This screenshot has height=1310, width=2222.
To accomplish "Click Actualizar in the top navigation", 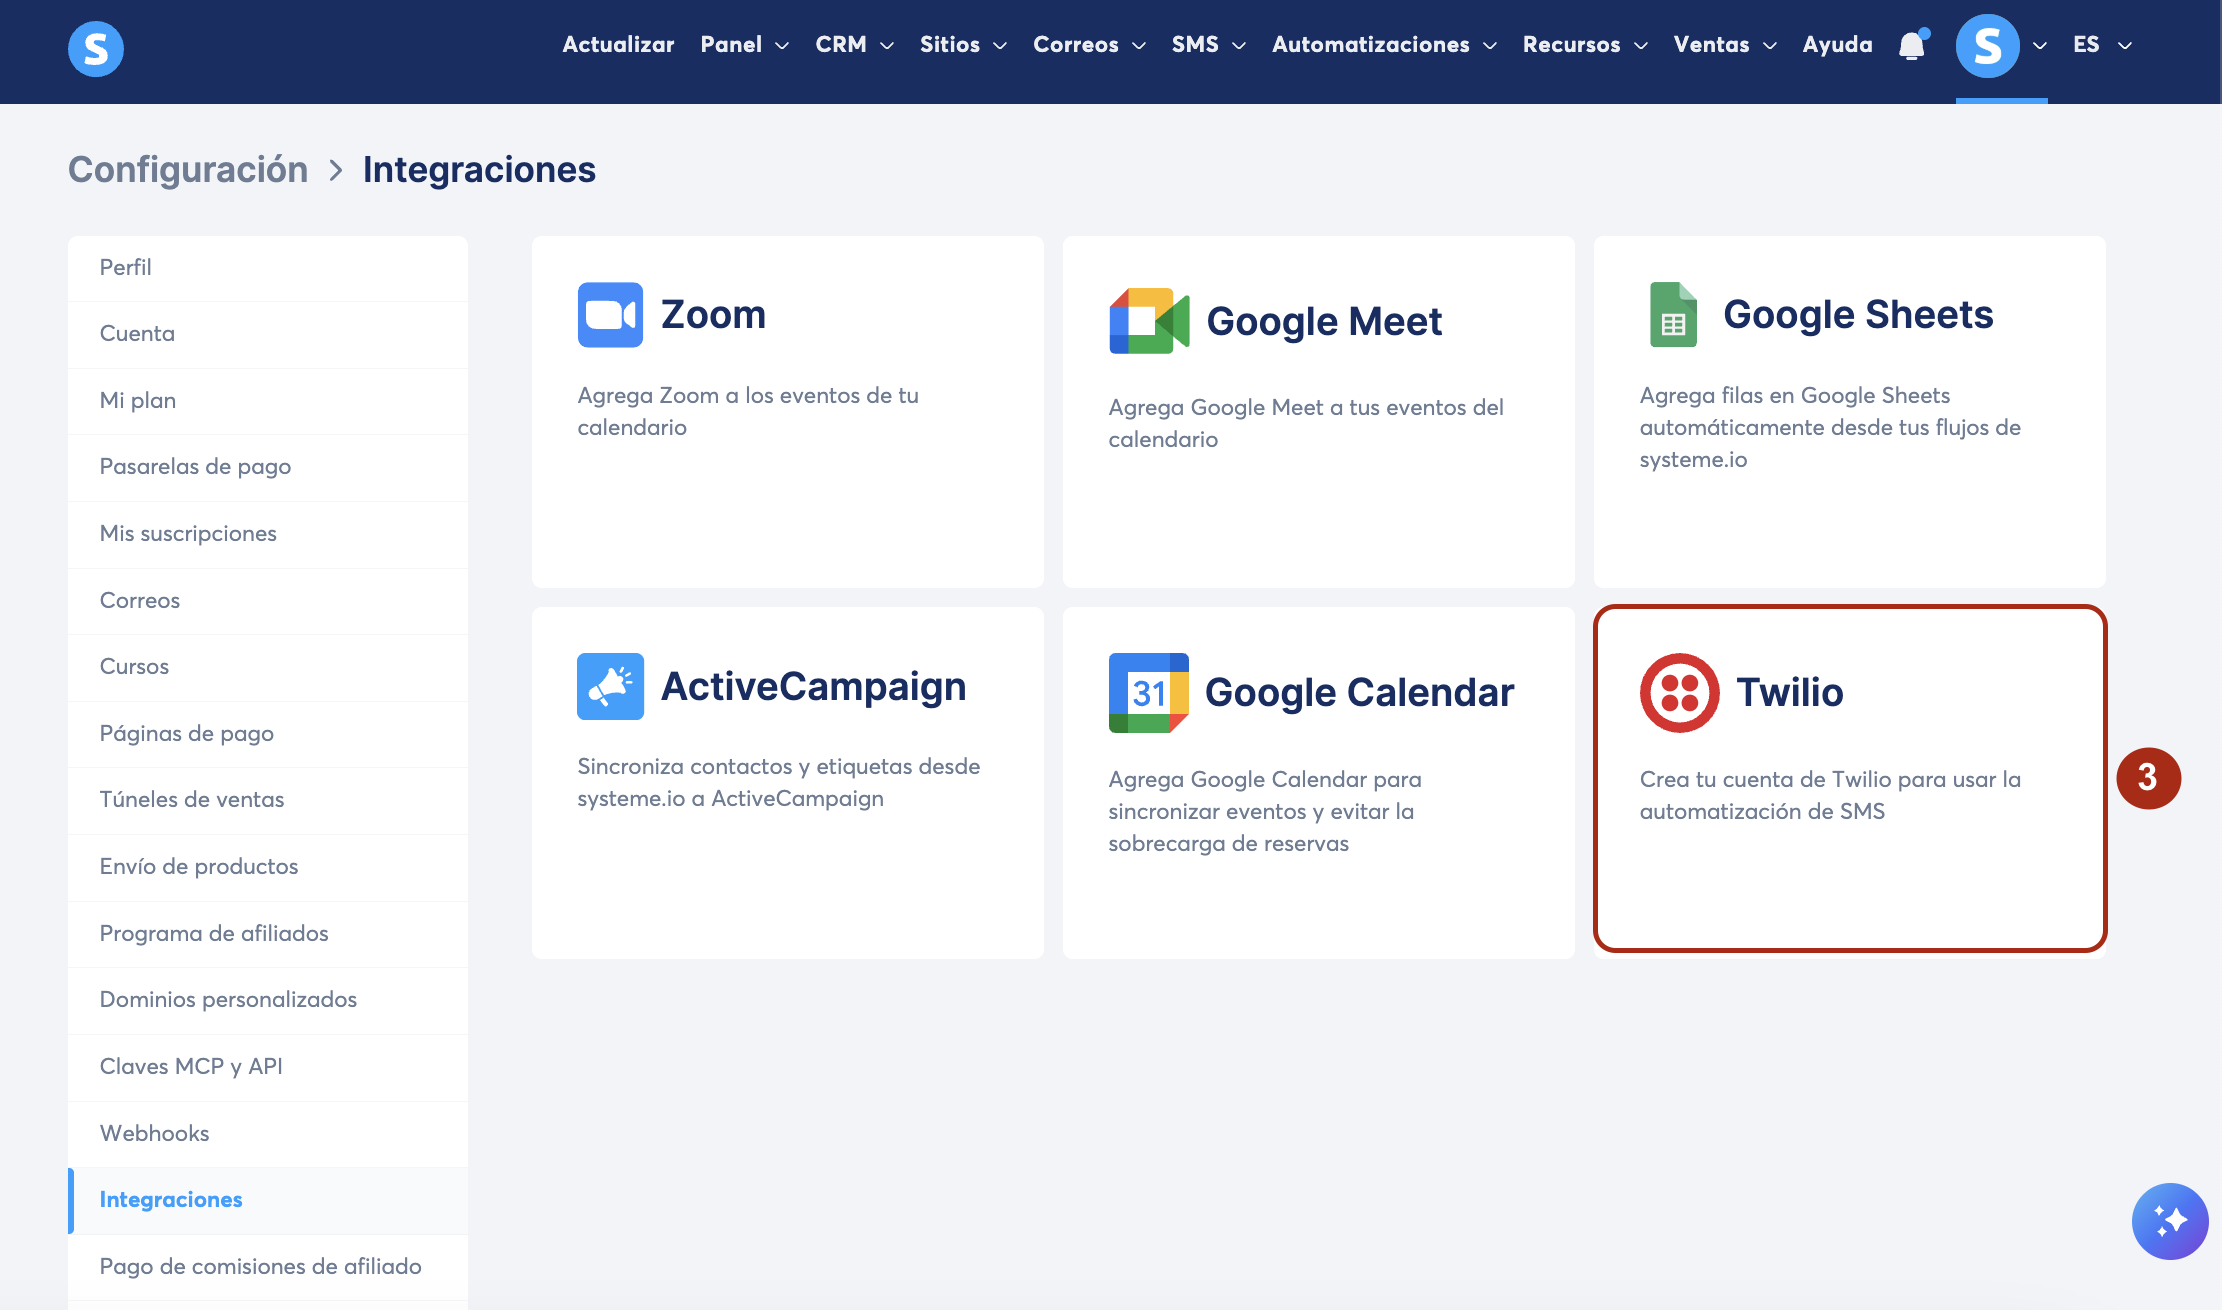I will click(618, 45).
